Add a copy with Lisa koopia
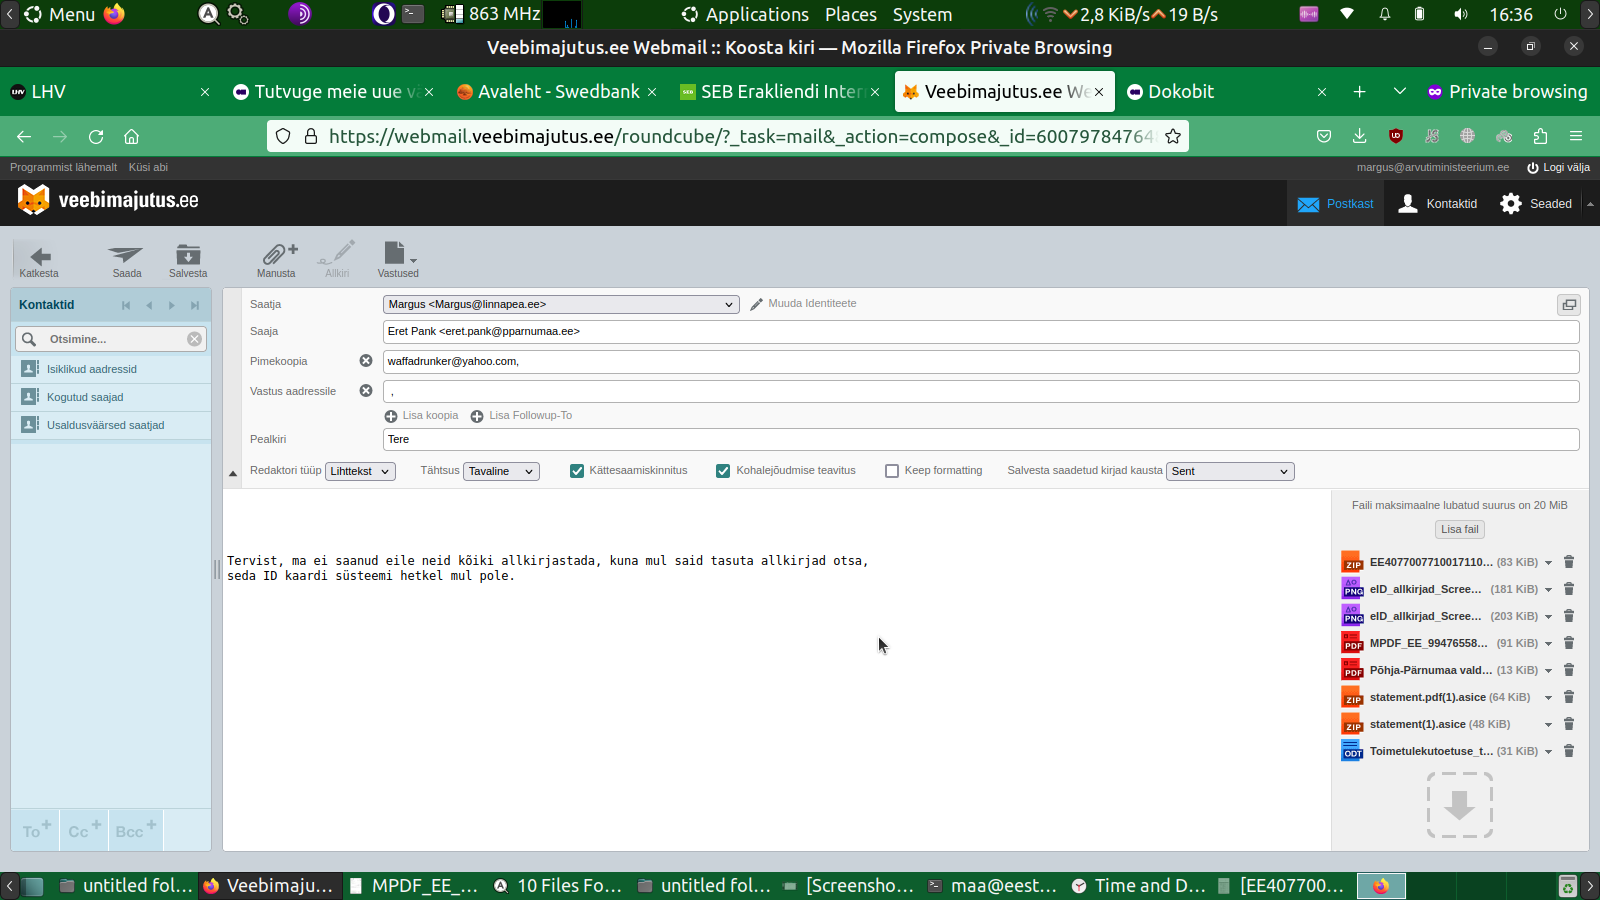This screenshot has width=1600, height=900. (422, 416)
